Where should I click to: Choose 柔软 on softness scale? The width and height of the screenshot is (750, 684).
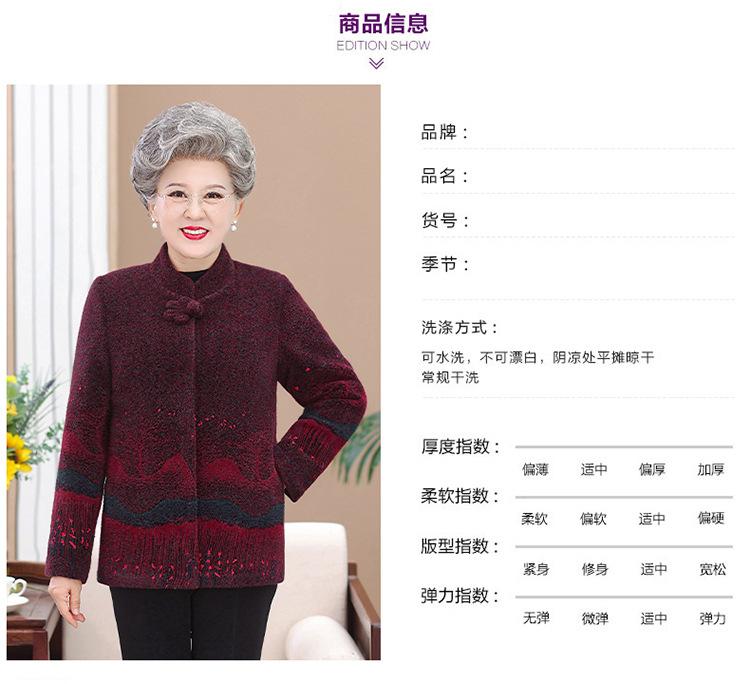click(x=534, y=519)
